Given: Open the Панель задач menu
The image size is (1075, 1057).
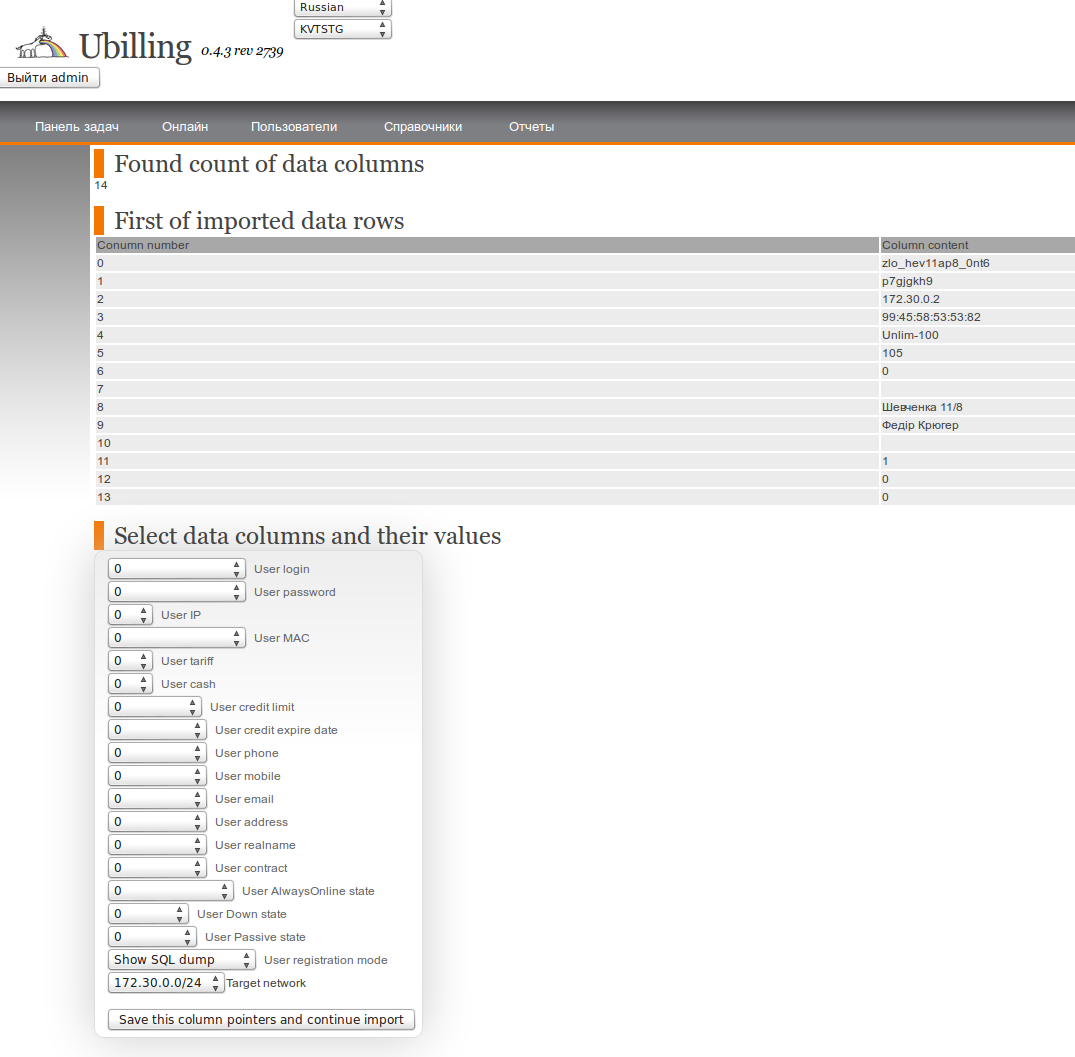Looking at the screenshot, I should 77,127.
